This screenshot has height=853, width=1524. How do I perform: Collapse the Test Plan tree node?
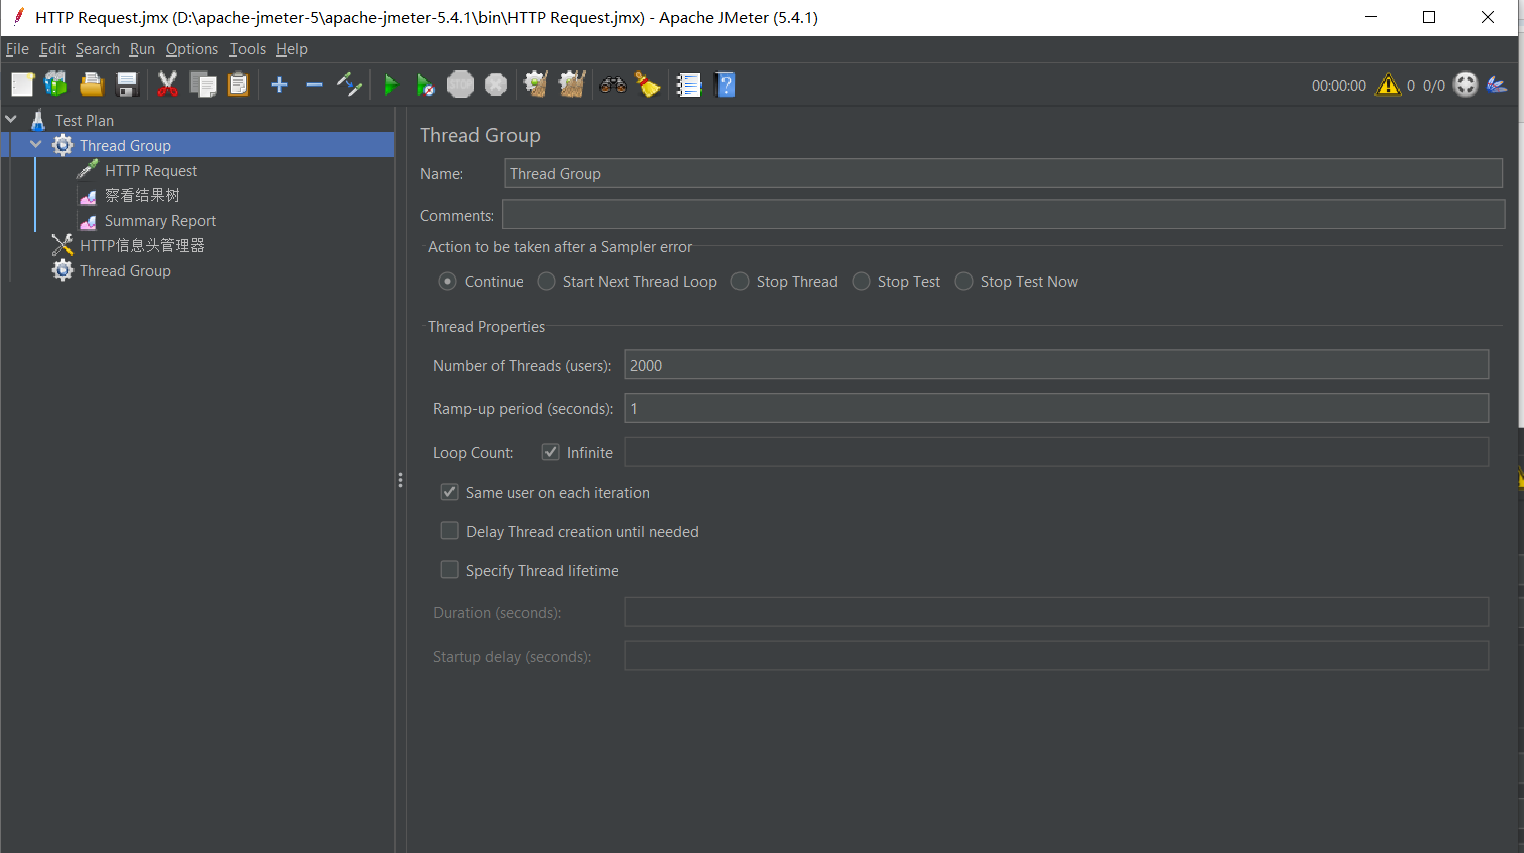click(11, 119)
